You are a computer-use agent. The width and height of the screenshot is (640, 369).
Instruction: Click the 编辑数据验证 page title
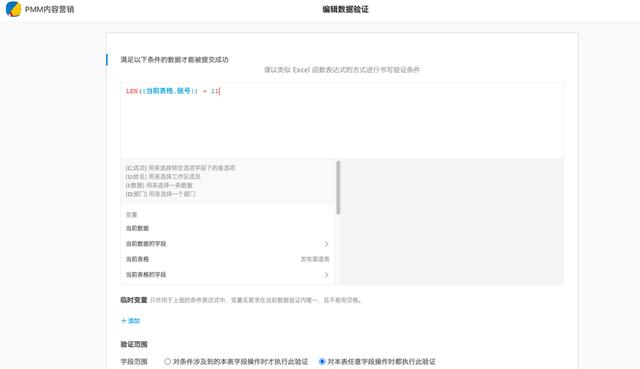[x=345, y=9]
